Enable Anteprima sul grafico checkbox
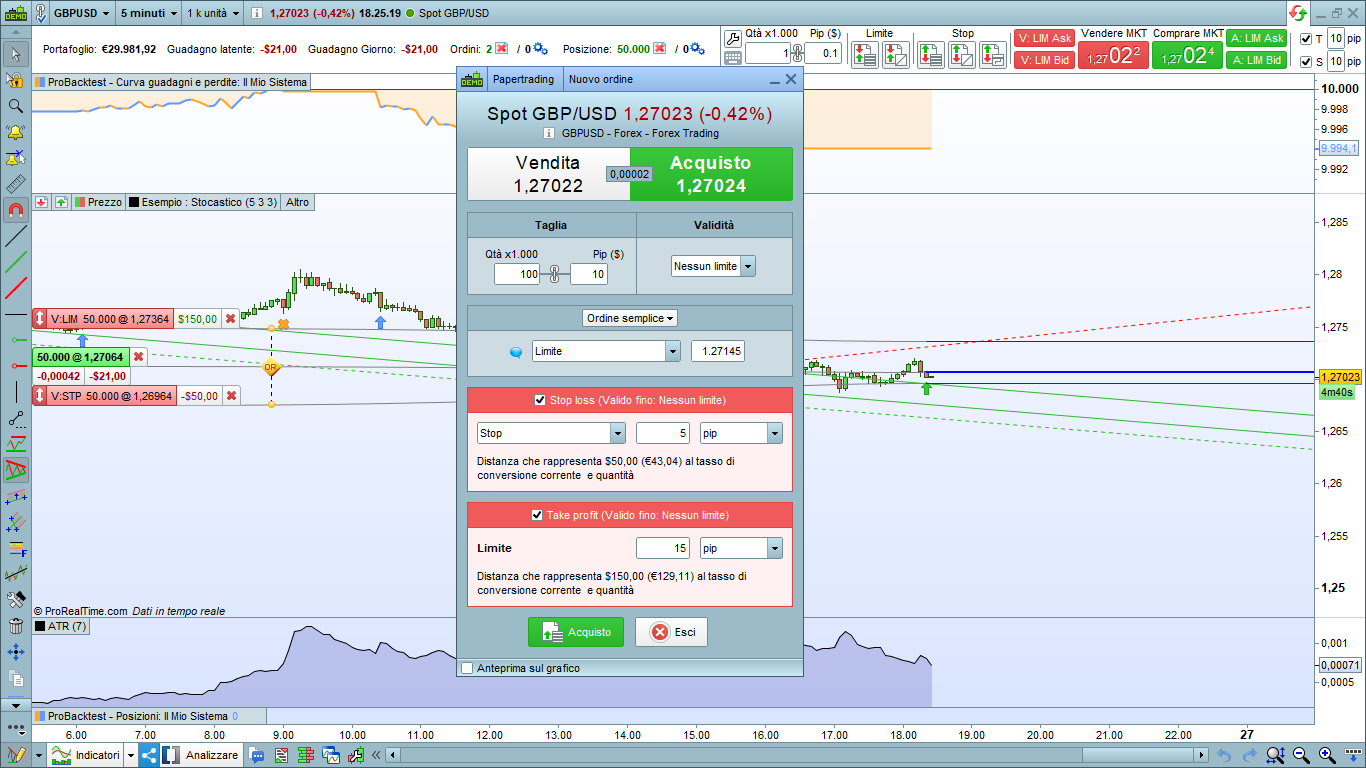This screenshot has height=768, width=1366. (x=467, y=668)
